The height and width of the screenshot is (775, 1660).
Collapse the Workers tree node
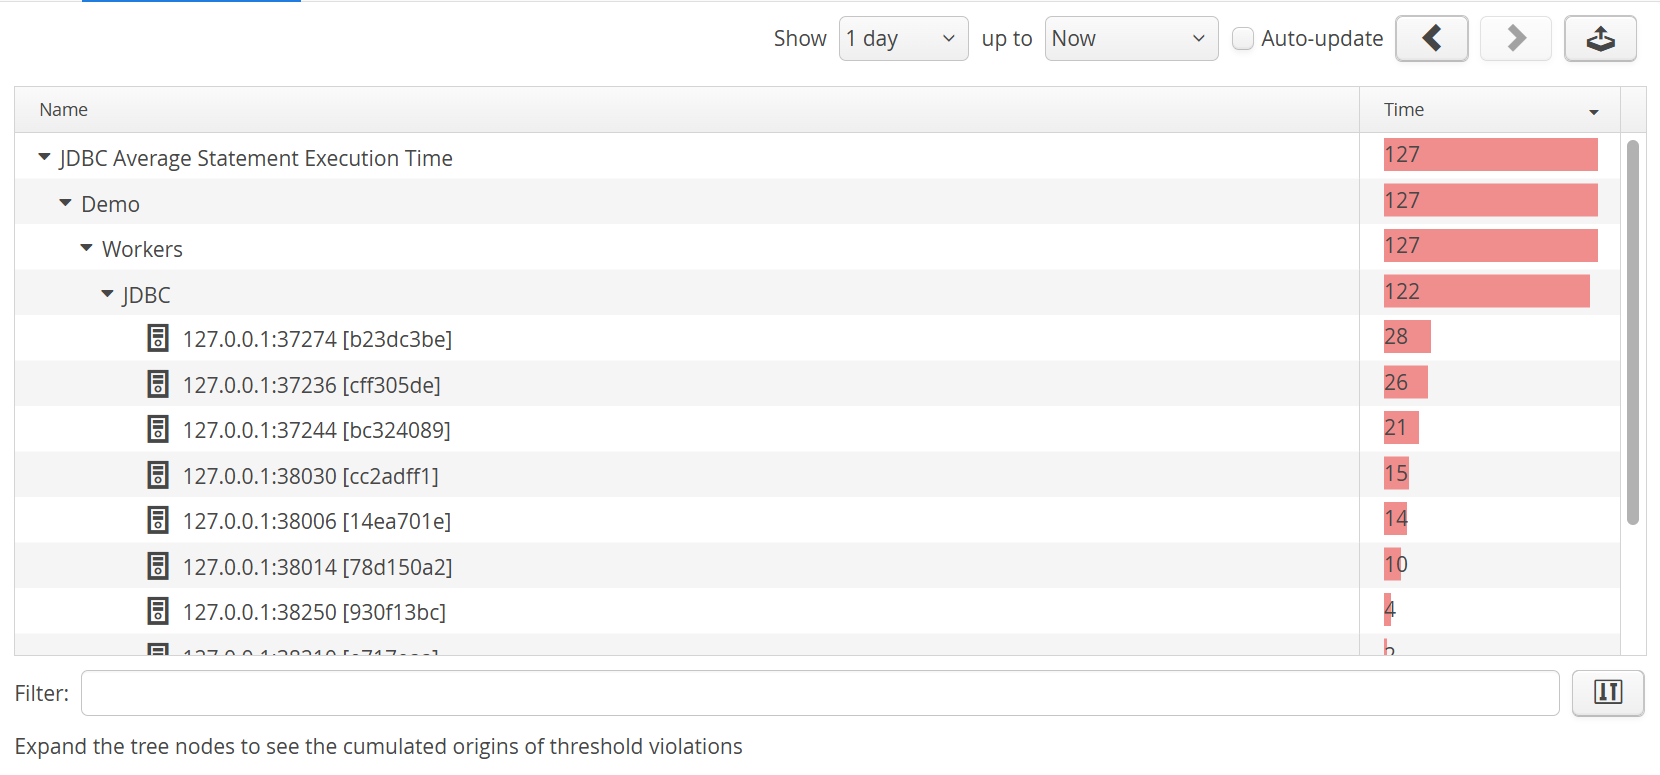(86, 248)
